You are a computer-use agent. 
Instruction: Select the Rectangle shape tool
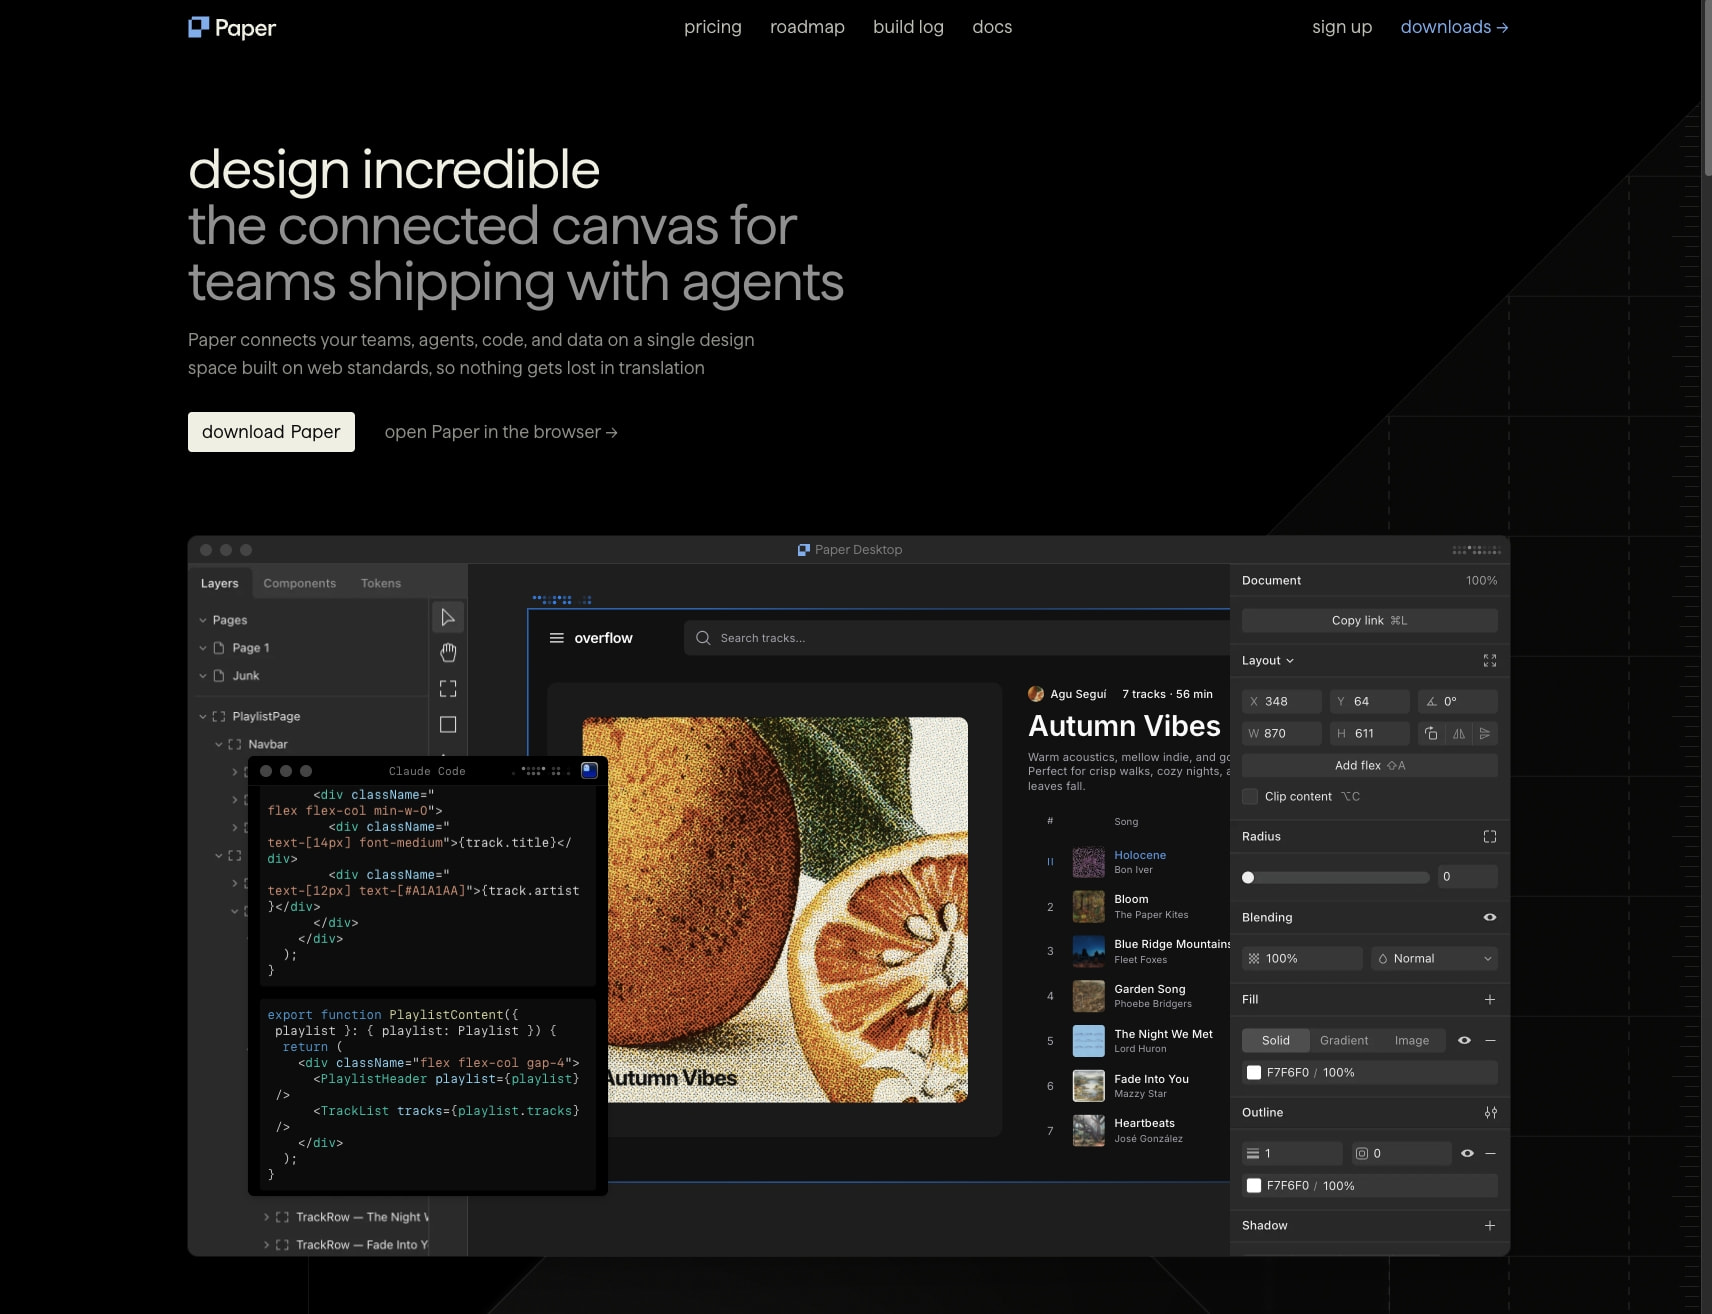point(448,725)
